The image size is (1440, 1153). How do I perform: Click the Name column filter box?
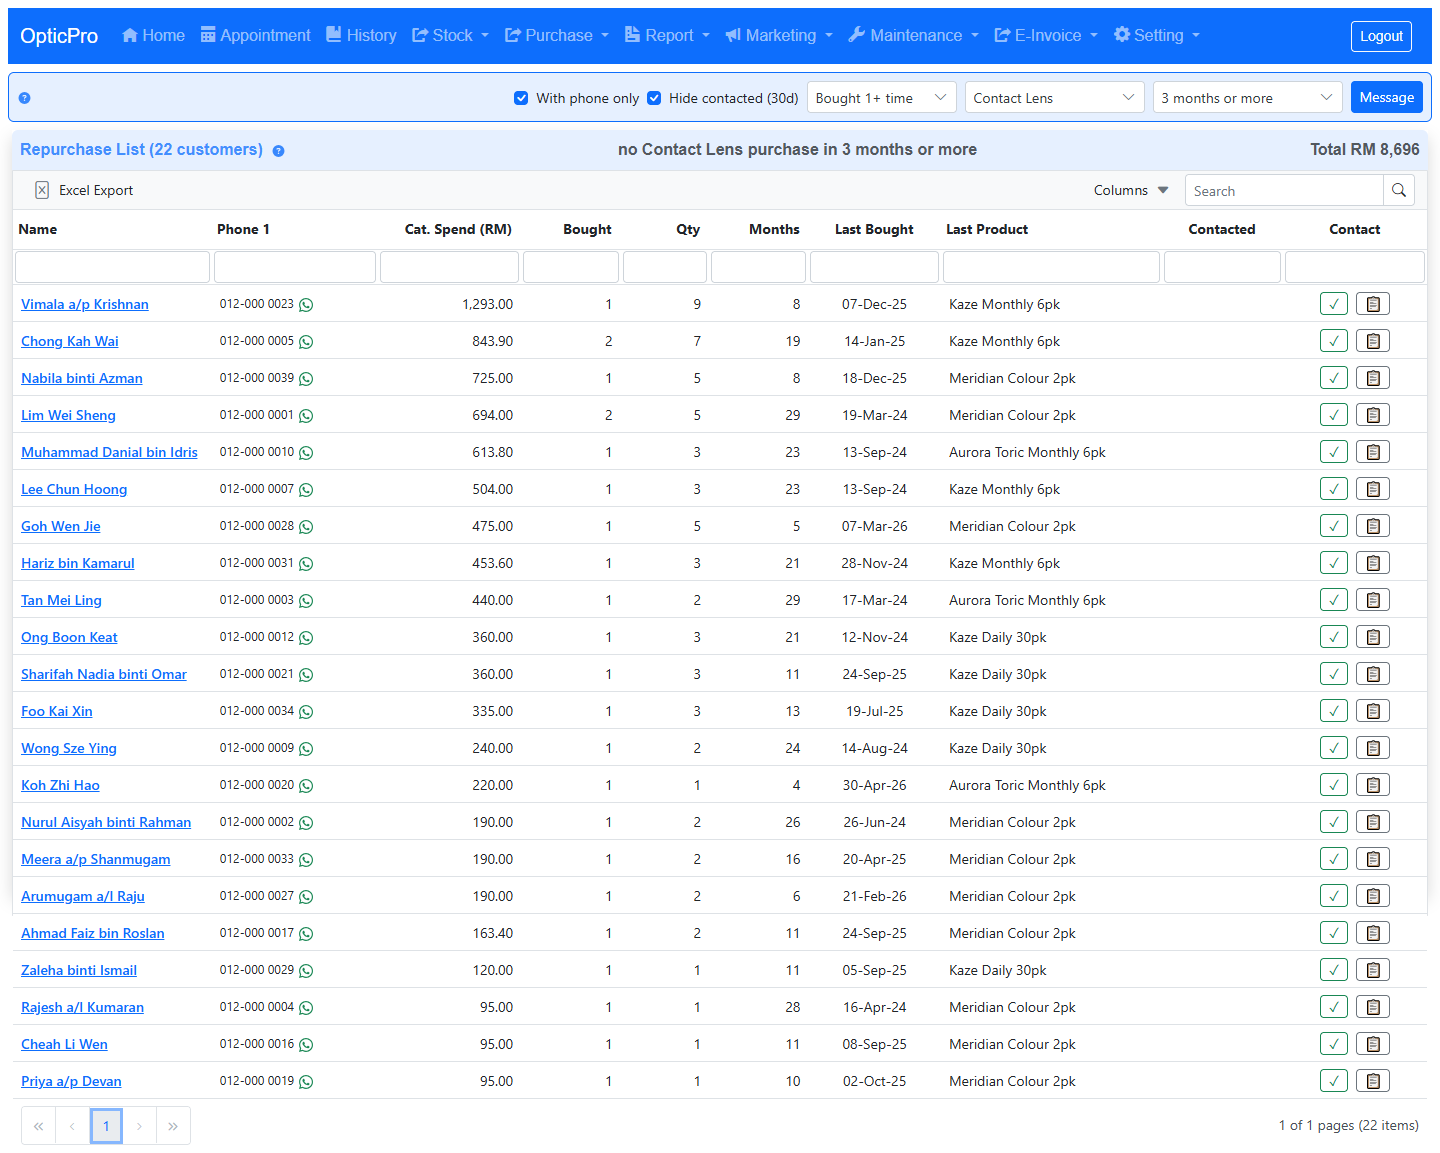pyautogui.click(x=112, y=267)
